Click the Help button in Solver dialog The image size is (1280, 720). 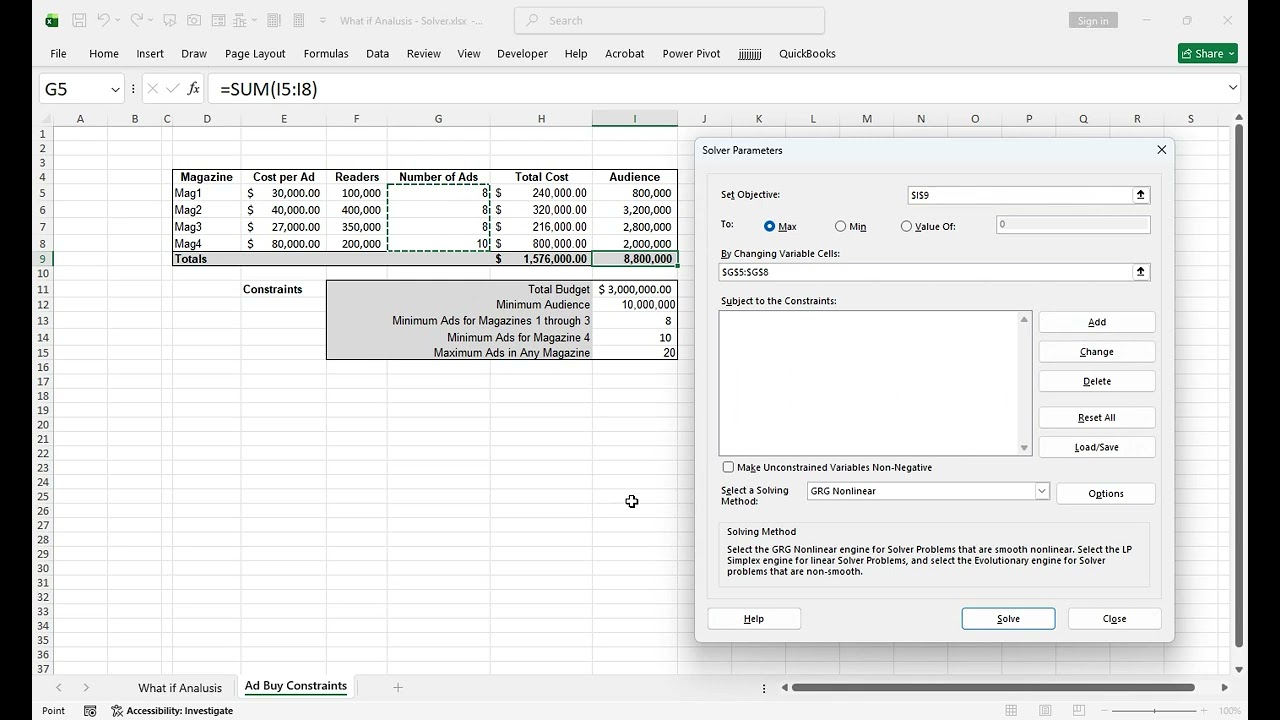click(x=754, y=619)
